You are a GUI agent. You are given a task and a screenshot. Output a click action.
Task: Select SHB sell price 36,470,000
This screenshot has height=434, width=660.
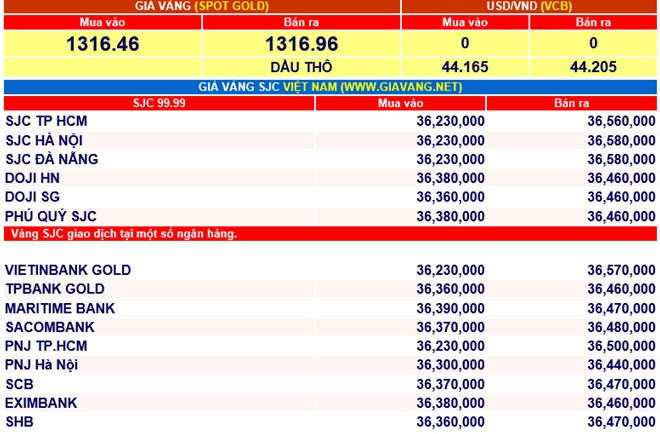[x=621, y=421]
